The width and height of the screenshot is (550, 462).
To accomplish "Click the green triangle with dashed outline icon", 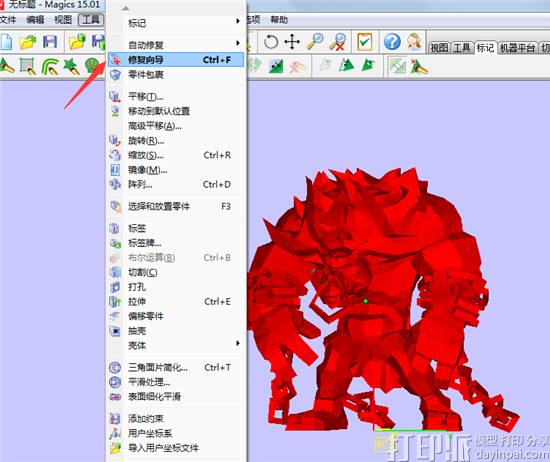I will tap(347, 65).
